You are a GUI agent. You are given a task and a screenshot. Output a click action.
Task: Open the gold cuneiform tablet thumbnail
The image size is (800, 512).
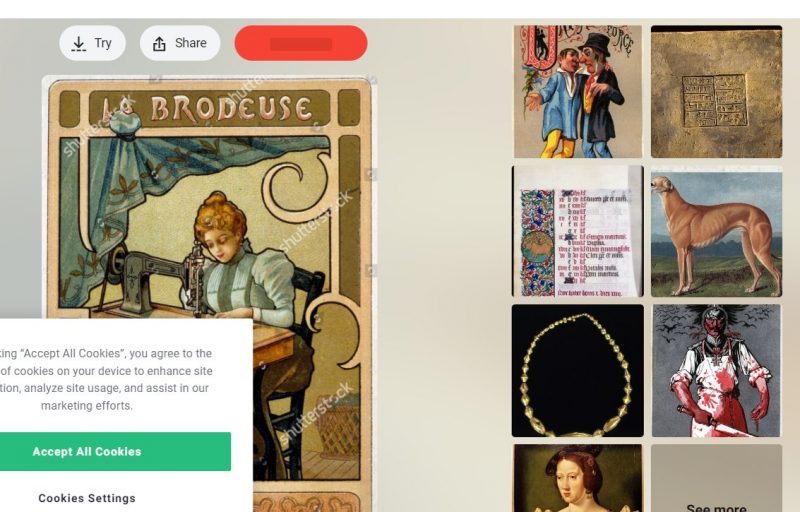click(x=716, y=92)
